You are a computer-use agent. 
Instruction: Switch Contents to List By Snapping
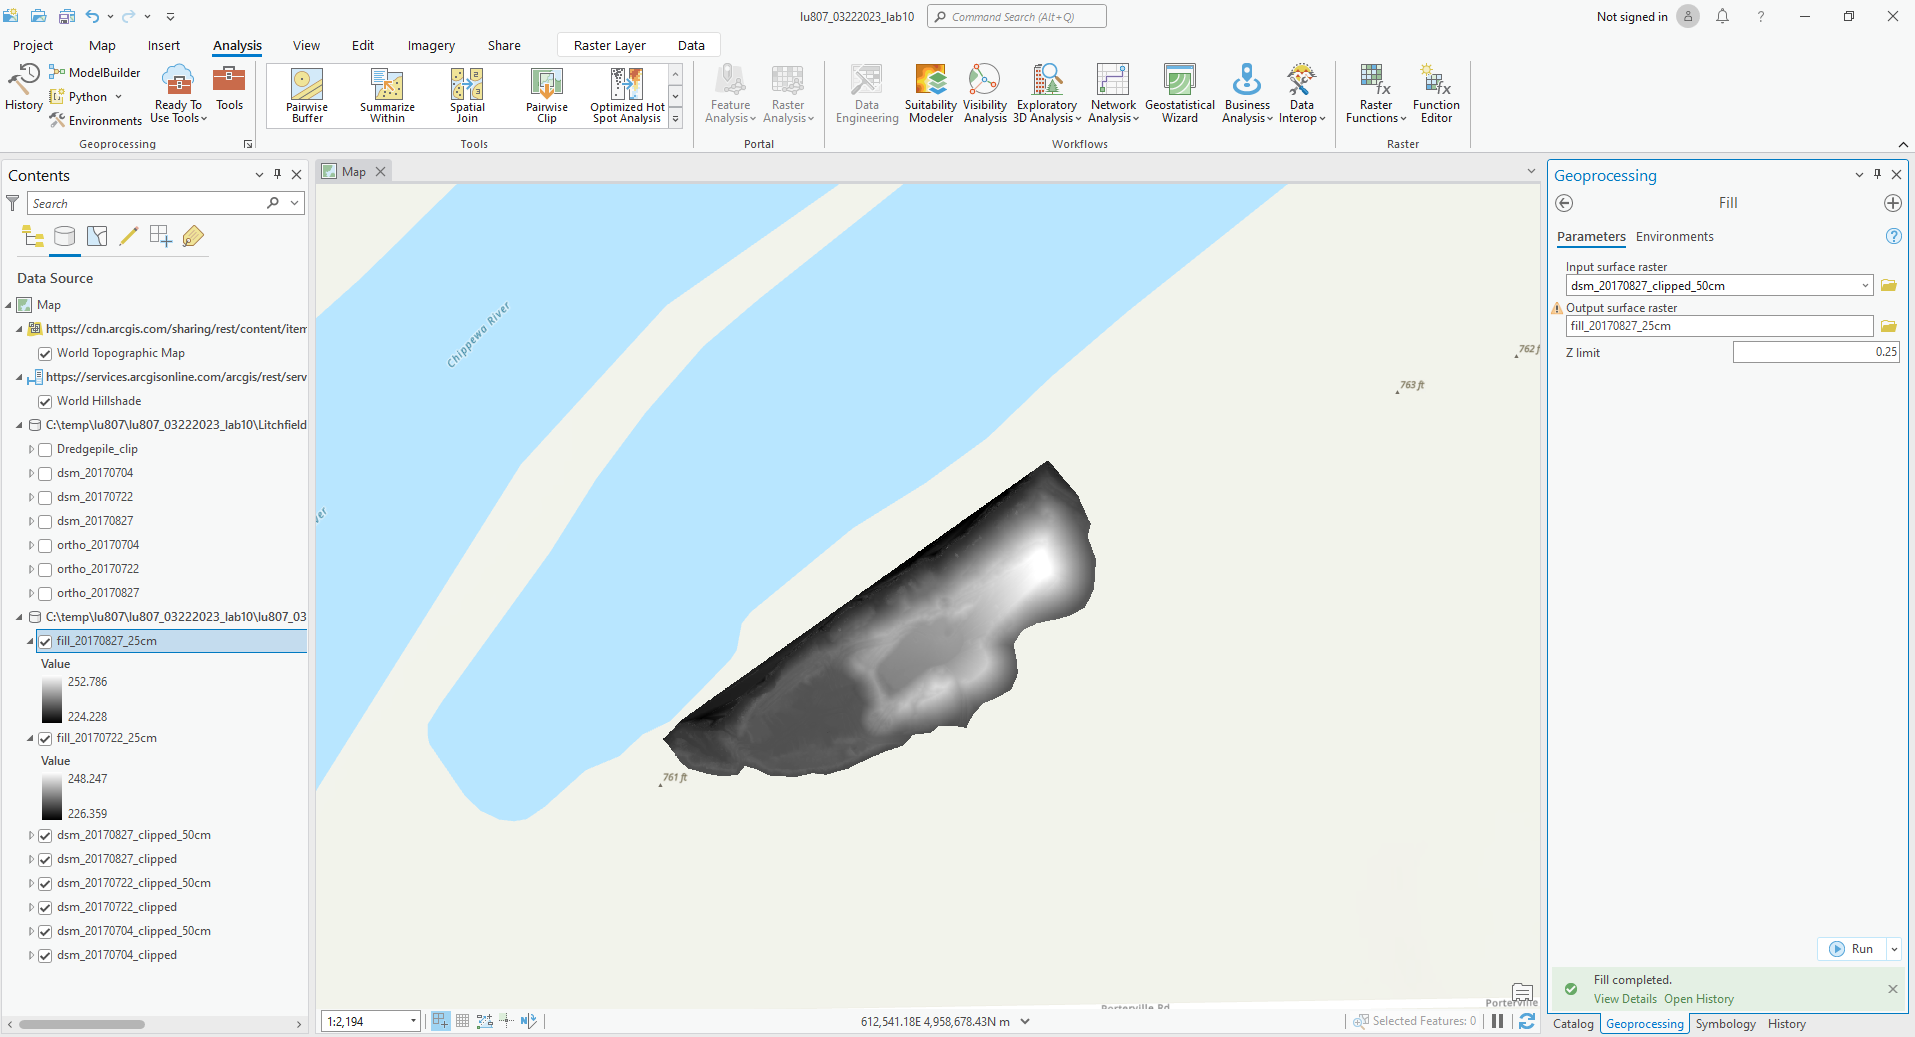click(x=161, y=237)
